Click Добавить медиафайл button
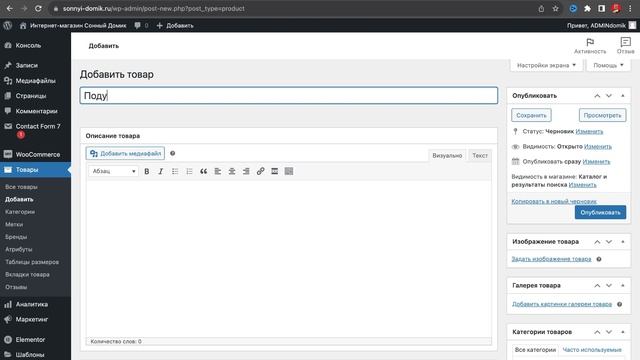Viewport: 640px width, 360px height. coord(125,153)
